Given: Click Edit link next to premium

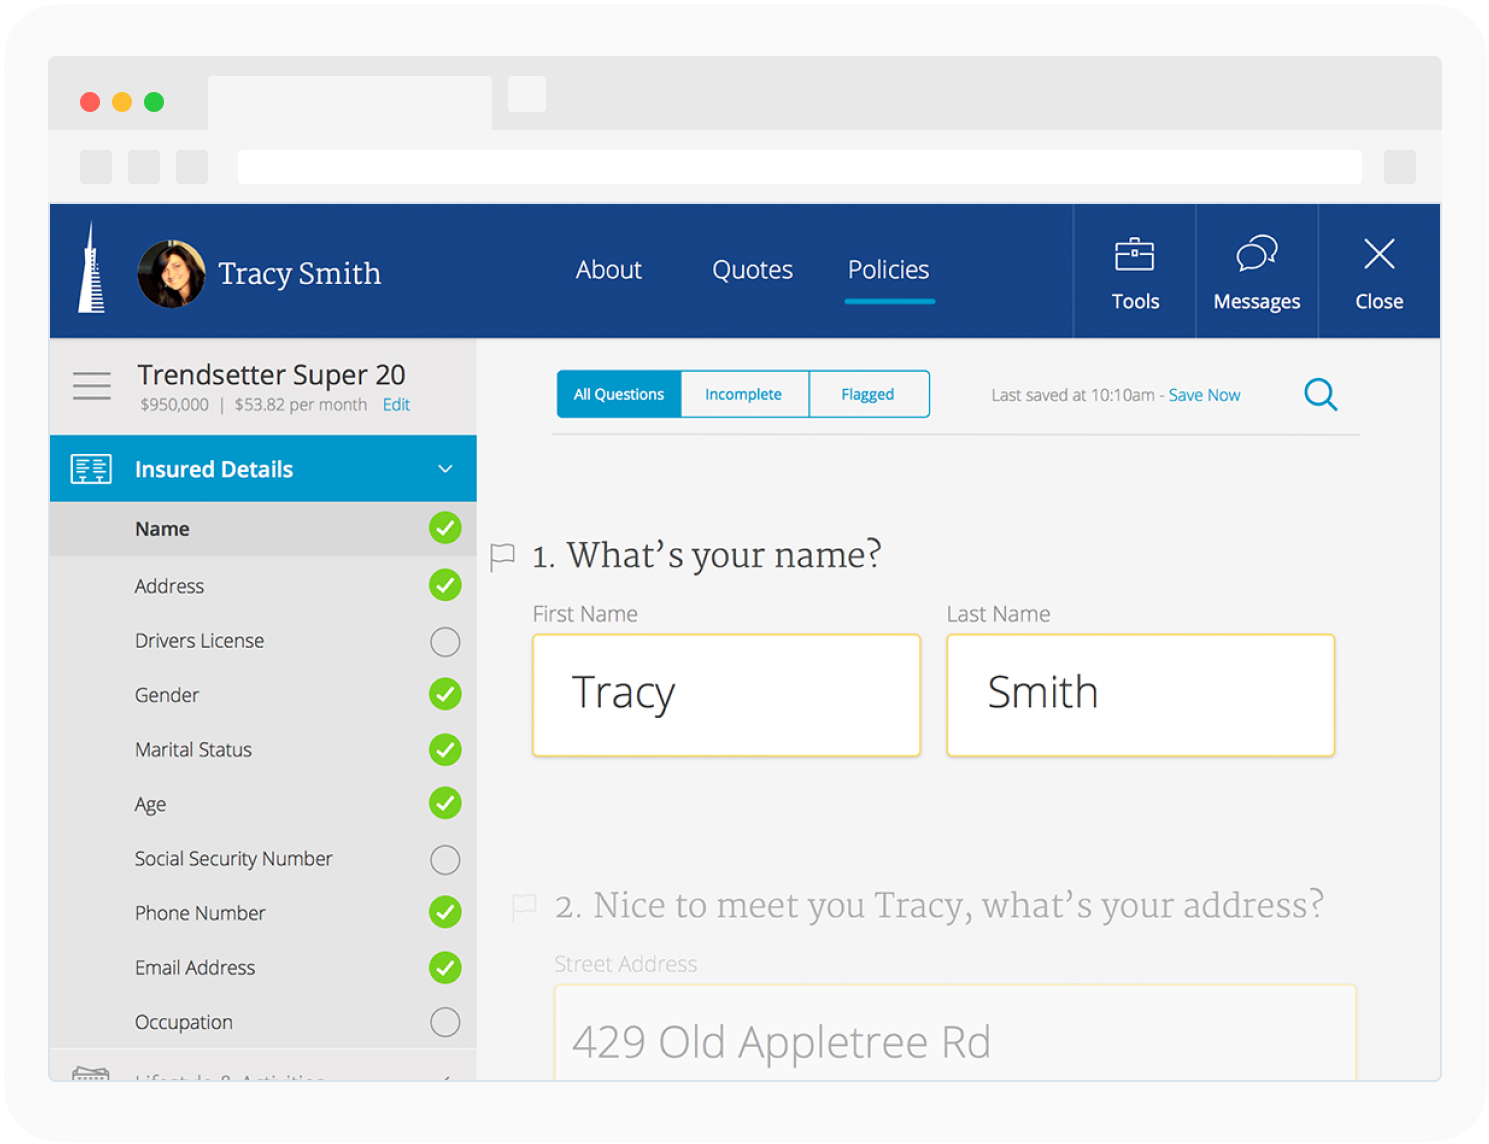Looking at the screenshot, I should (396, 405).
